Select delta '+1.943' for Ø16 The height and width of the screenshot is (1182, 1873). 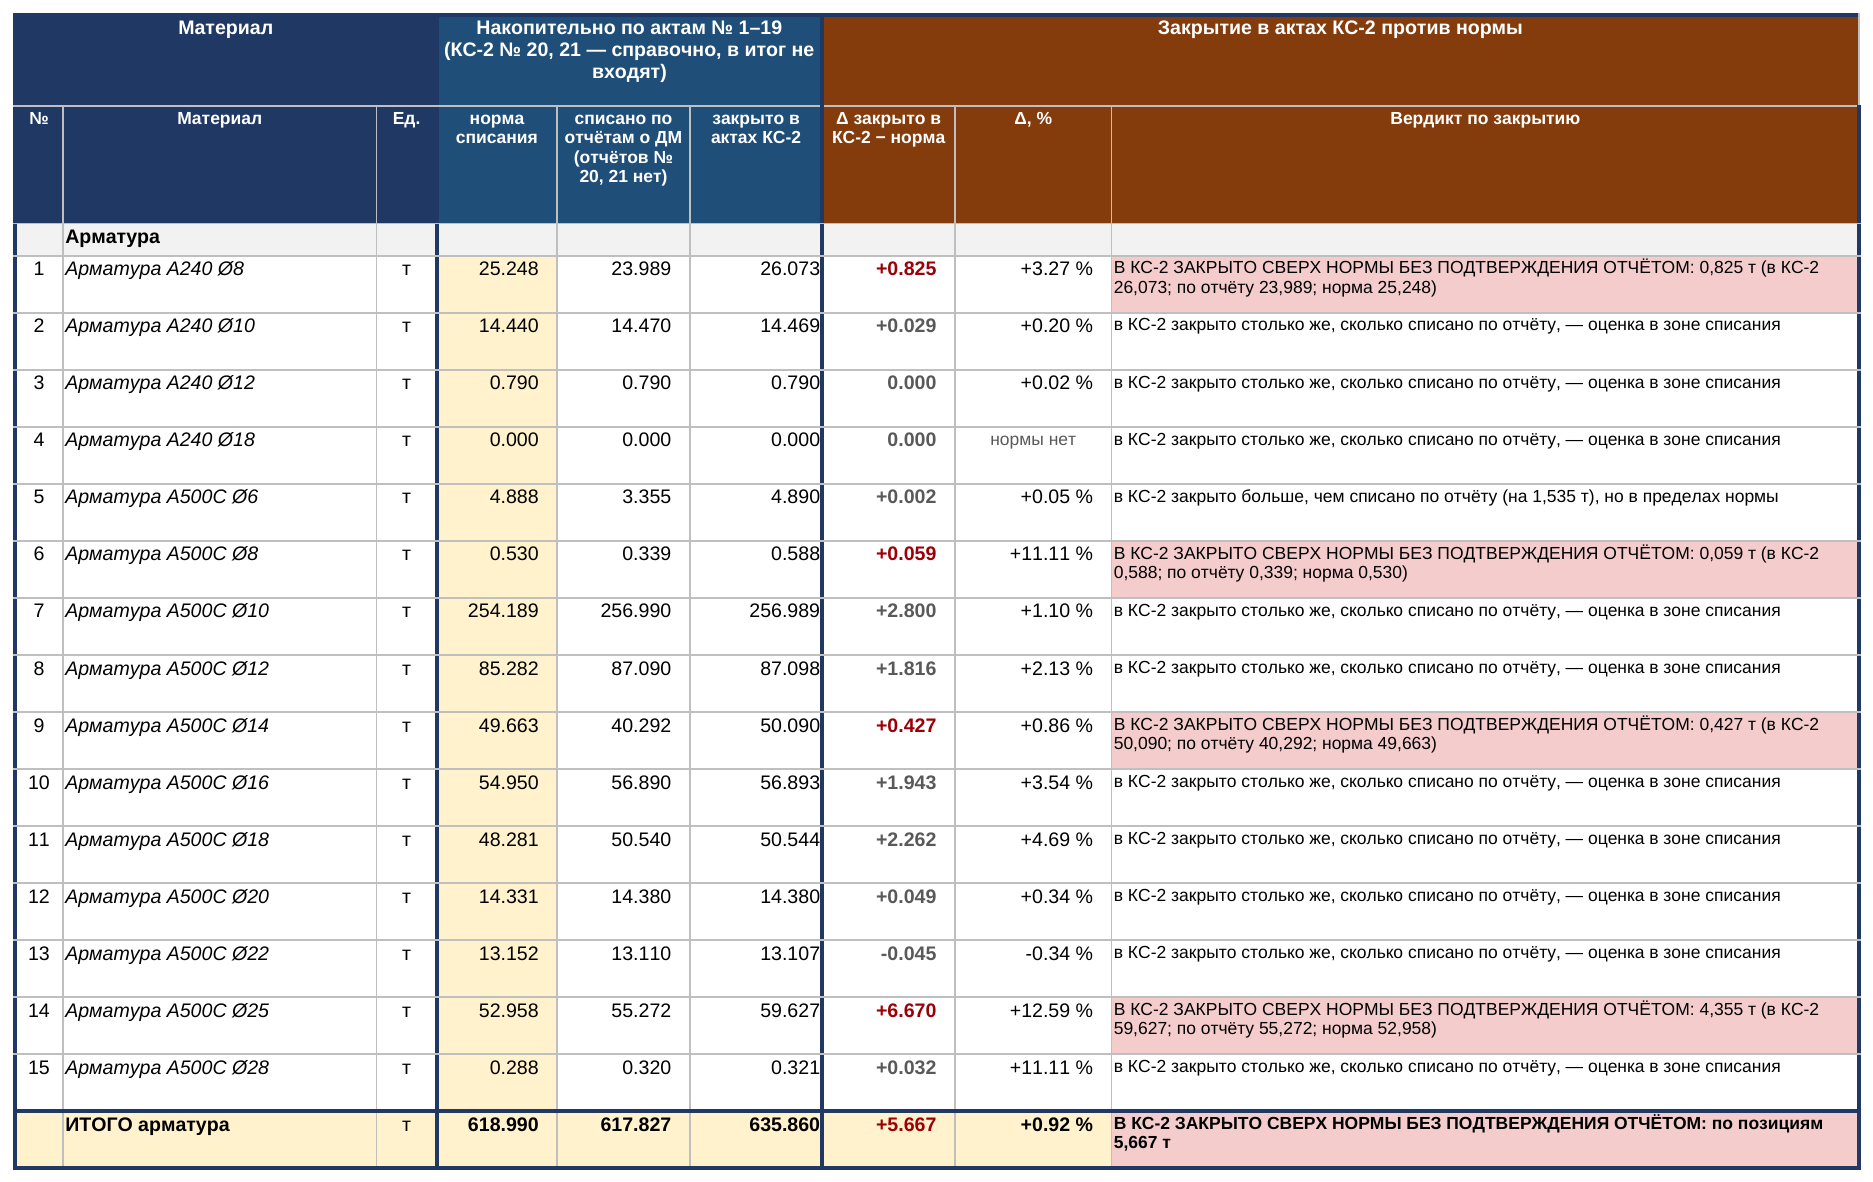point(888,797)
